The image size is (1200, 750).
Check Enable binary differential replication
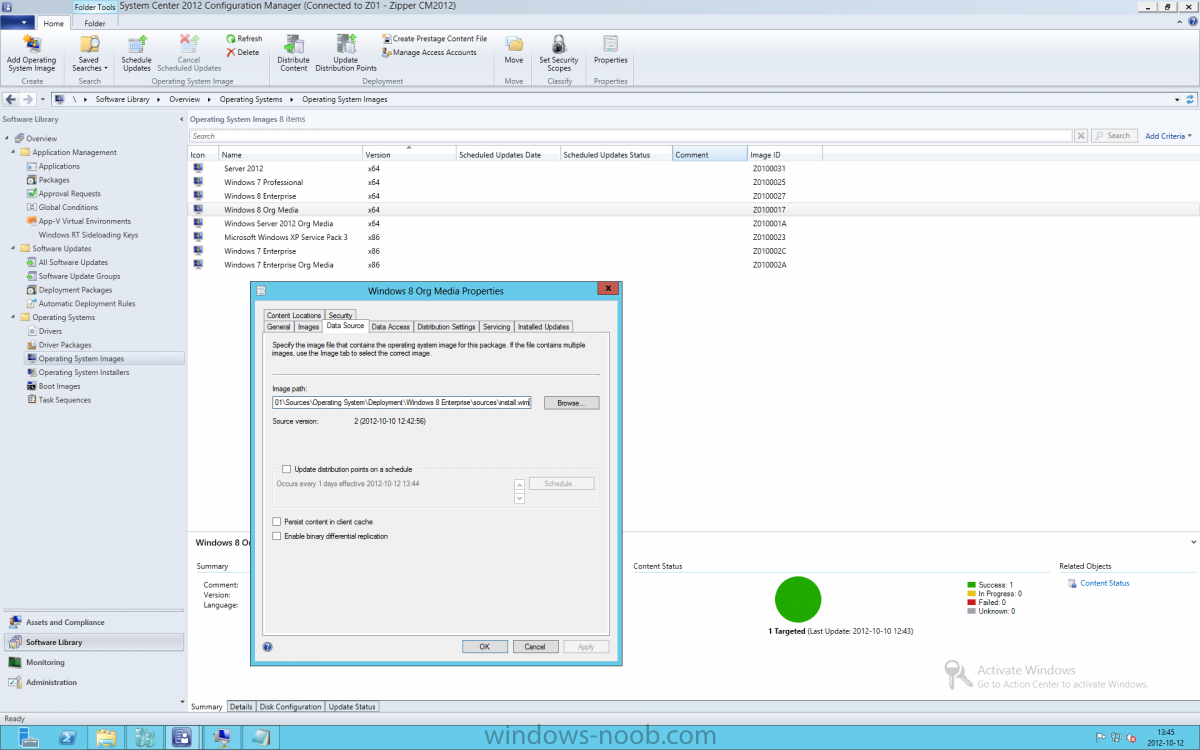coord(277,536)
